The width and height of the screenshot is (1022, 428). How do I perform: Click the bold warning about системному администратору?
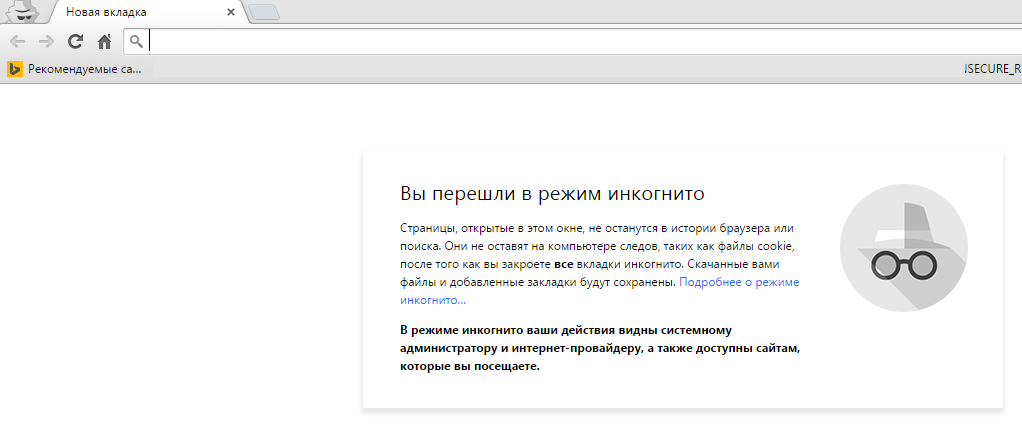tap(600, 348)
